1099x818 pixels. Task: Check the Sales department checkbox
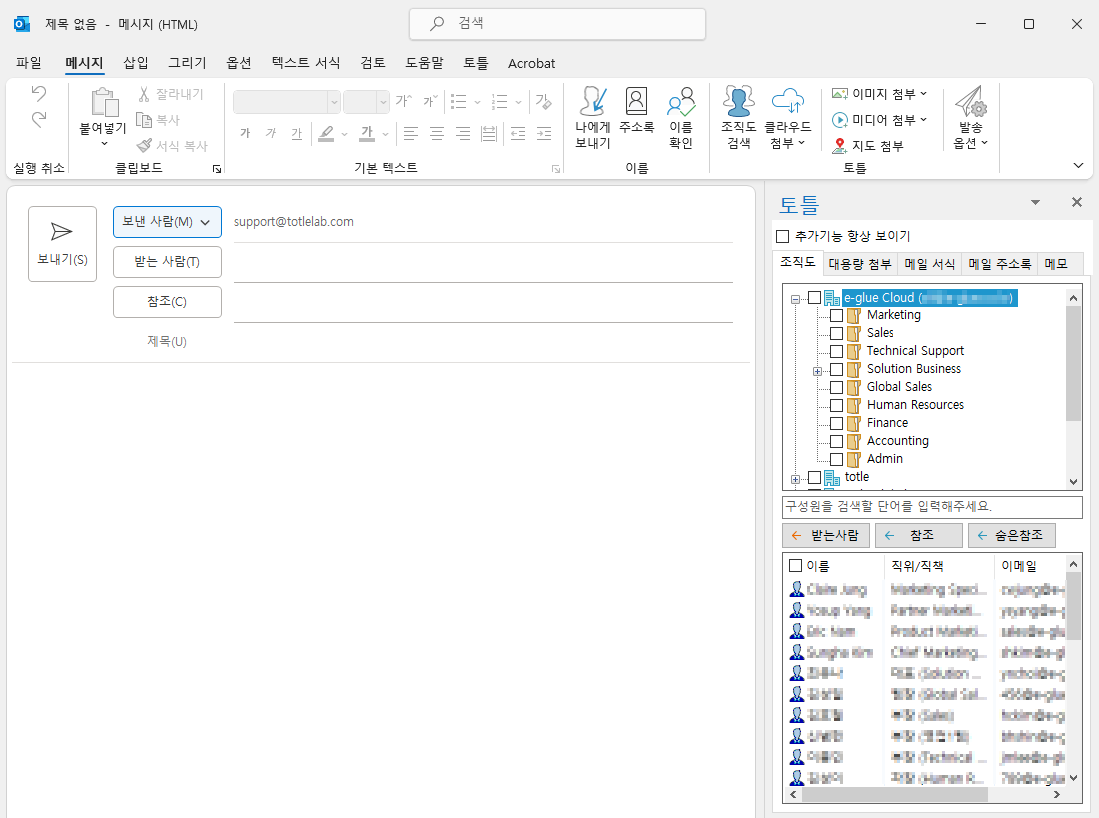(x=836, y=333)
